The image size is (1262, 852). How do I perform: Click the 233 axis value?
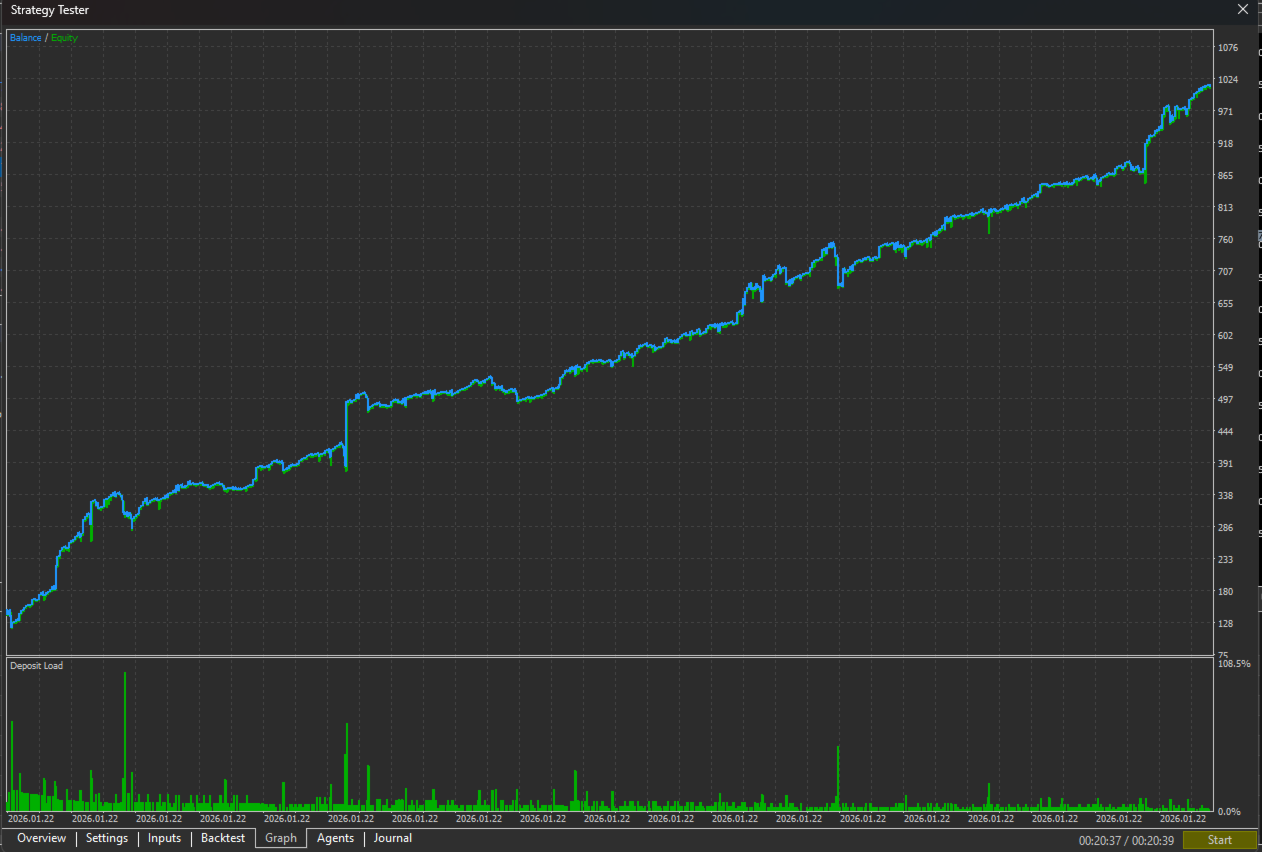pos(1226,560)
